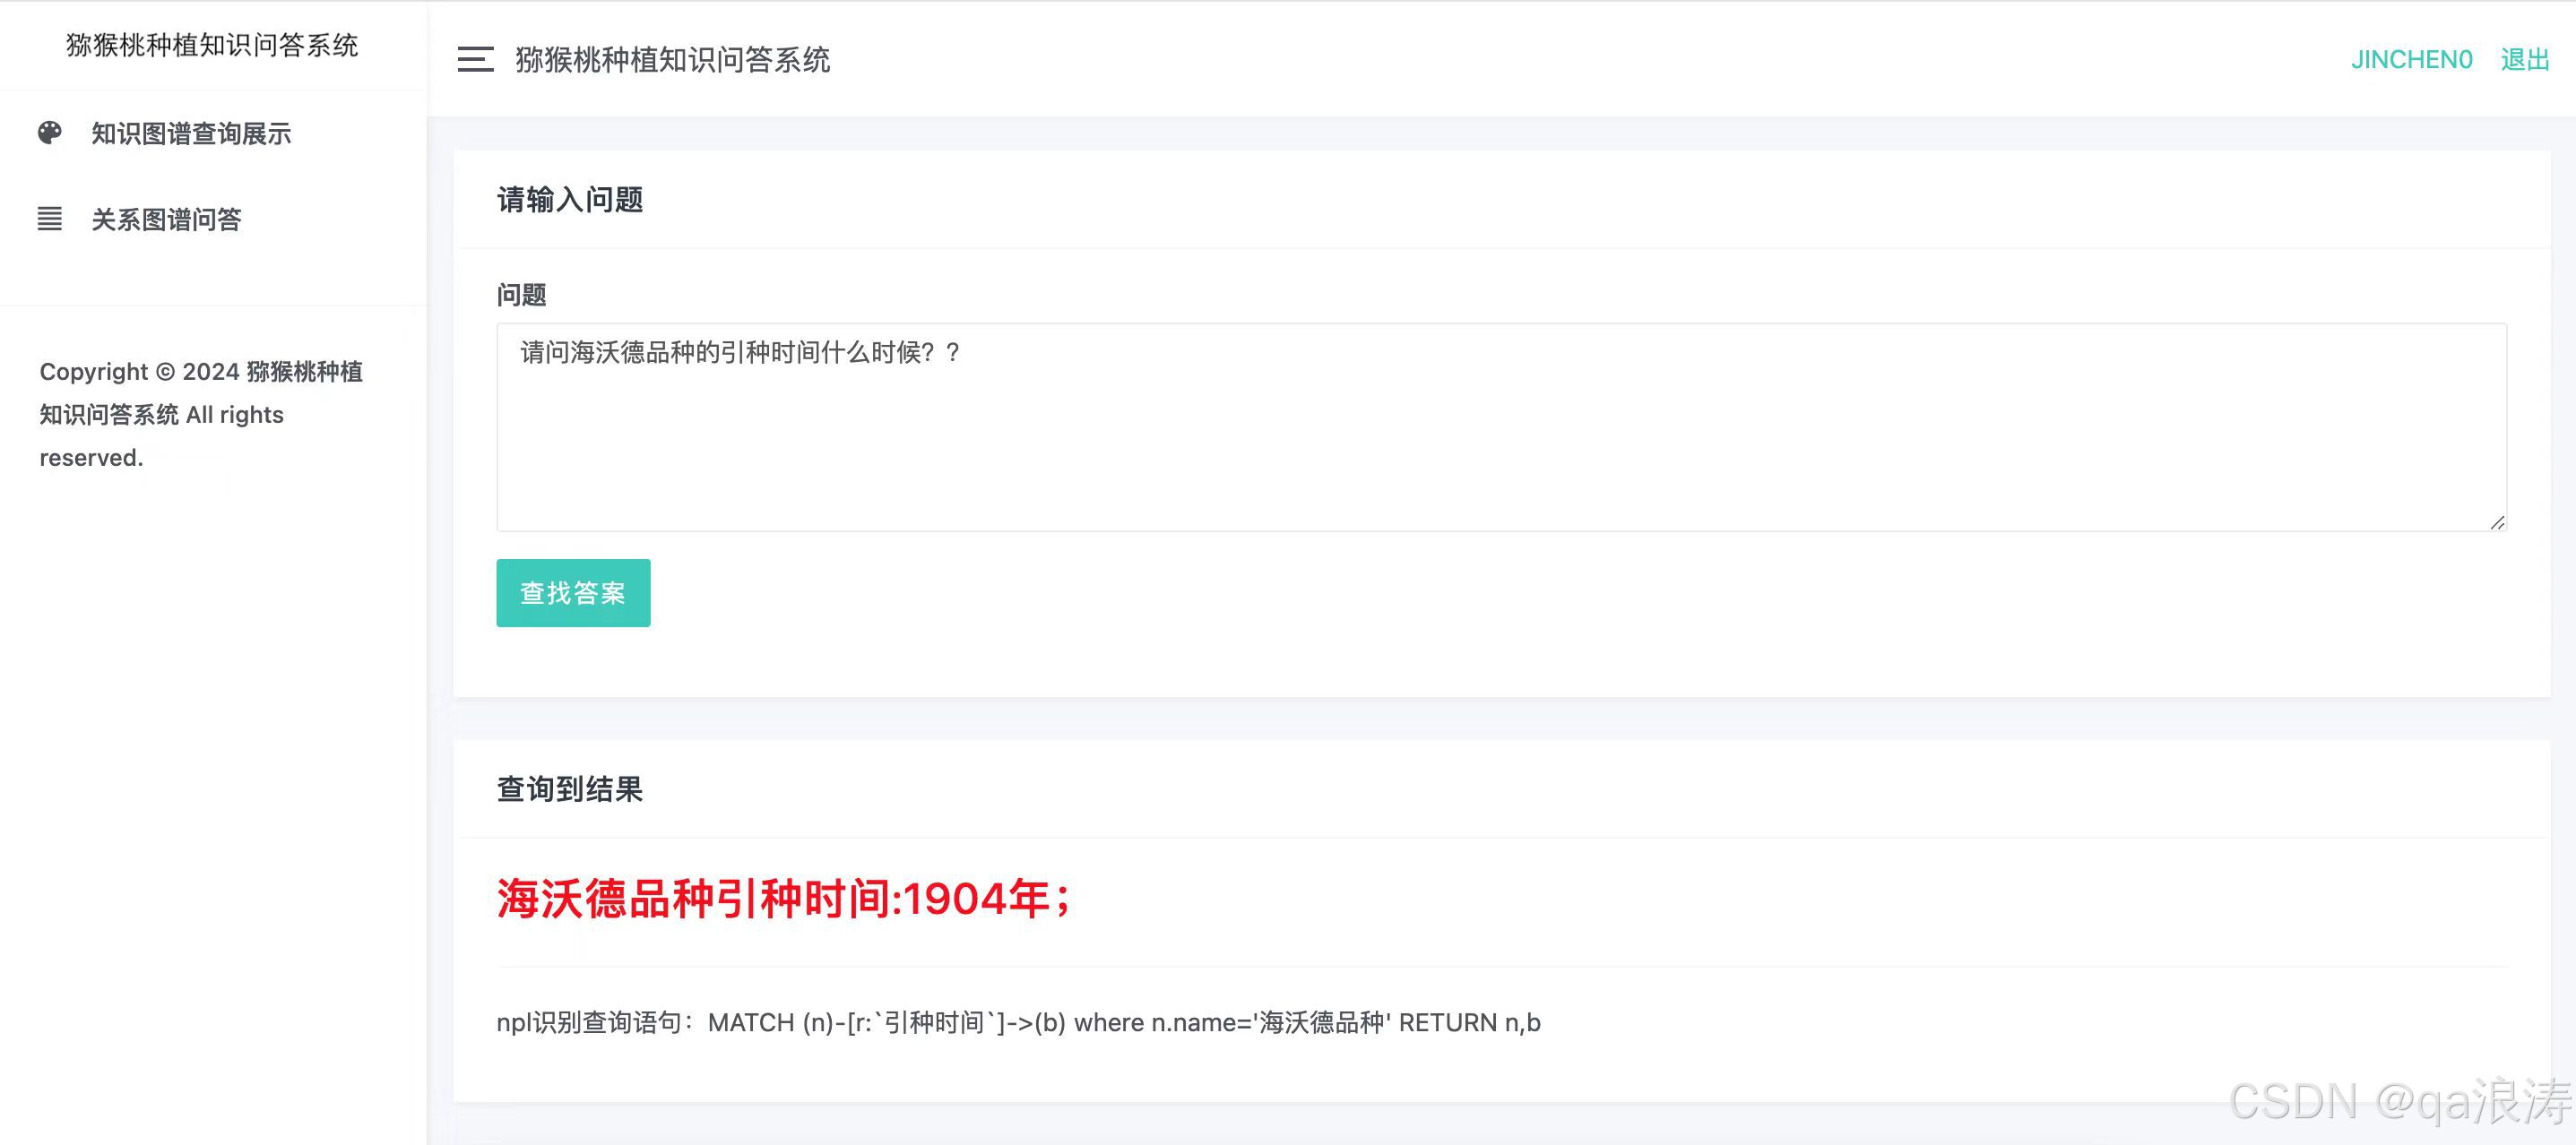Click the header title next to hamburger icon

(x=672, y=59)
